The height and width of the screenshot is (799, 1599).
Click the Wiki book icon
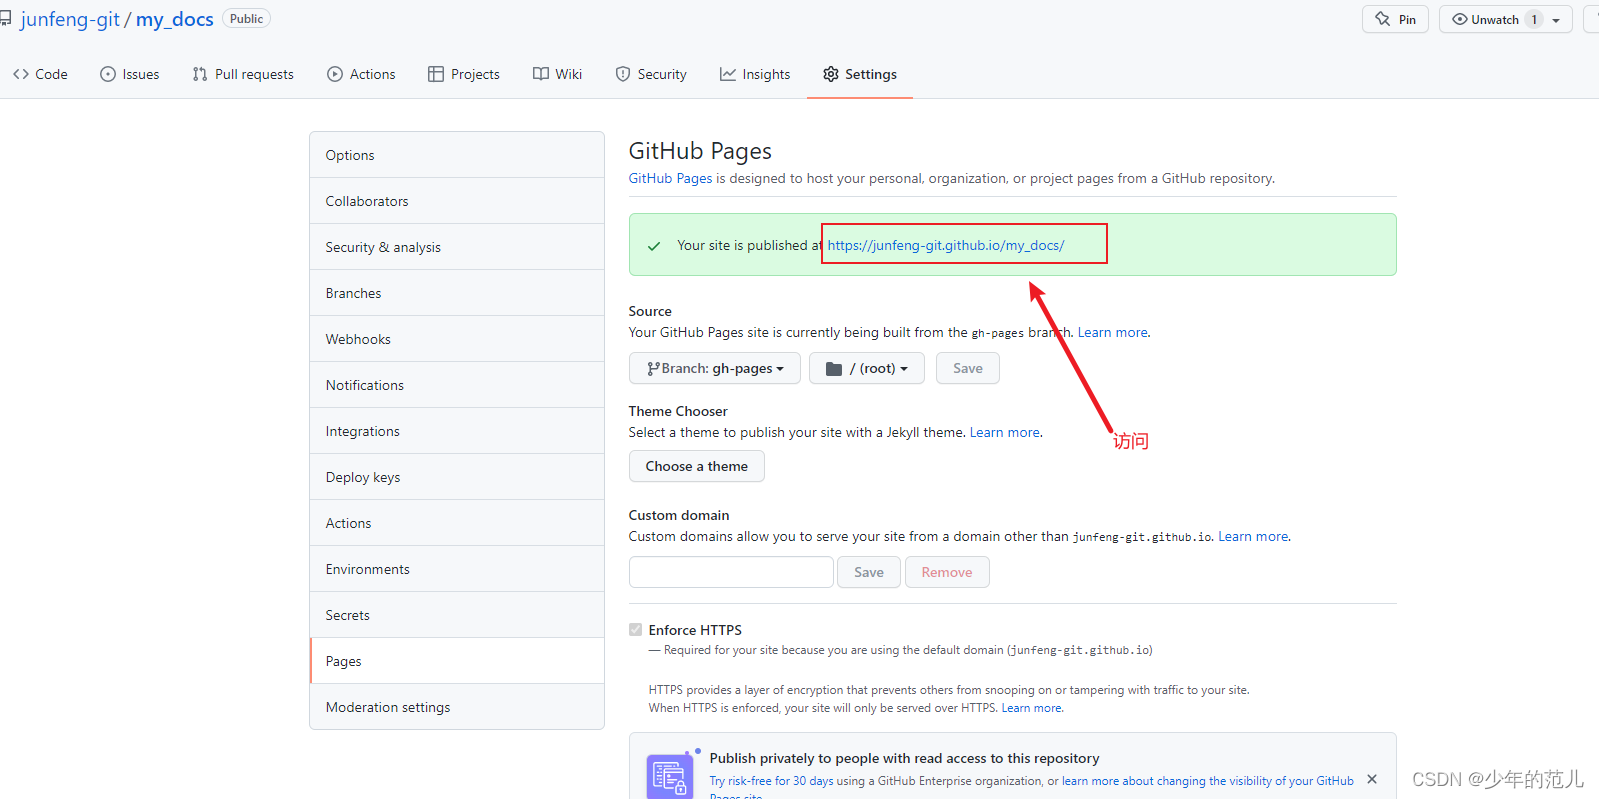[x=541, y=74]
